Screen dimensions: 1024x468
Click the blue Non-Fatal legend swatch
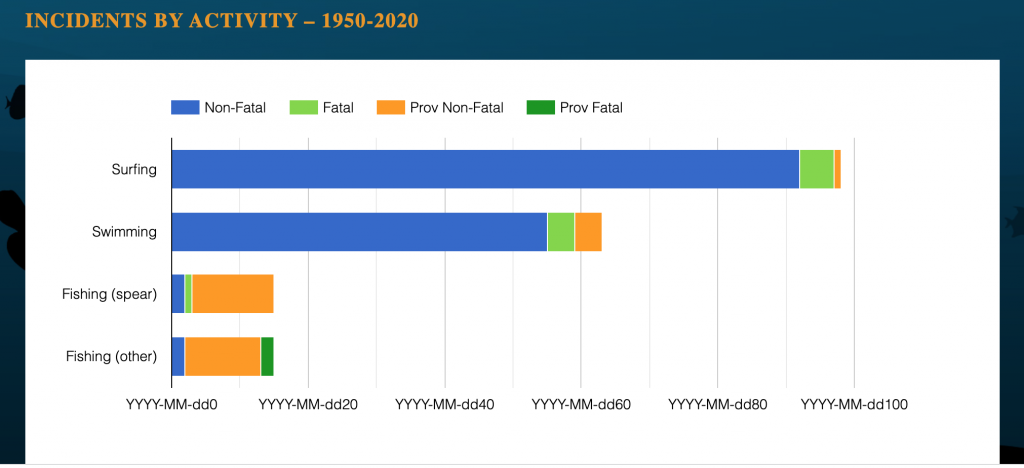click(x=184, y=107)
